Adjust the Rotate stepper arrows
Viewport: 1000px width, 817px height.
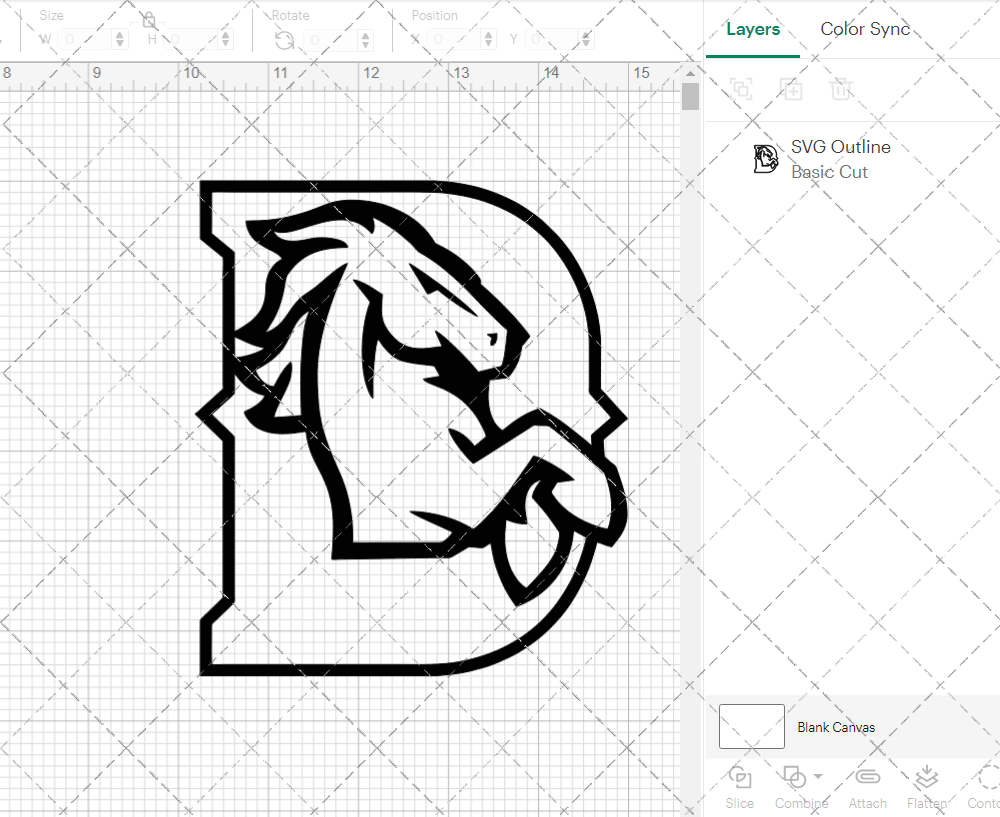[x=365, y=40]
